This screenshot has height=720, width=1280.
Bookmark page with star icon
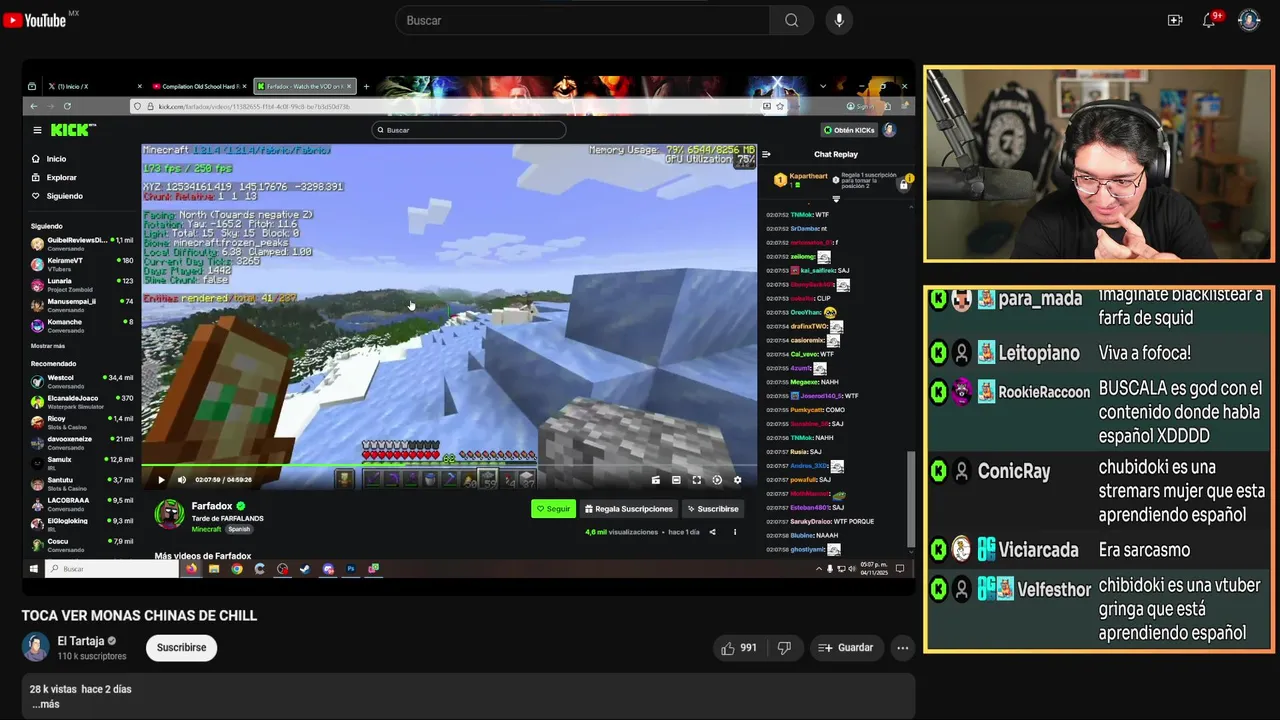(780, 106)
